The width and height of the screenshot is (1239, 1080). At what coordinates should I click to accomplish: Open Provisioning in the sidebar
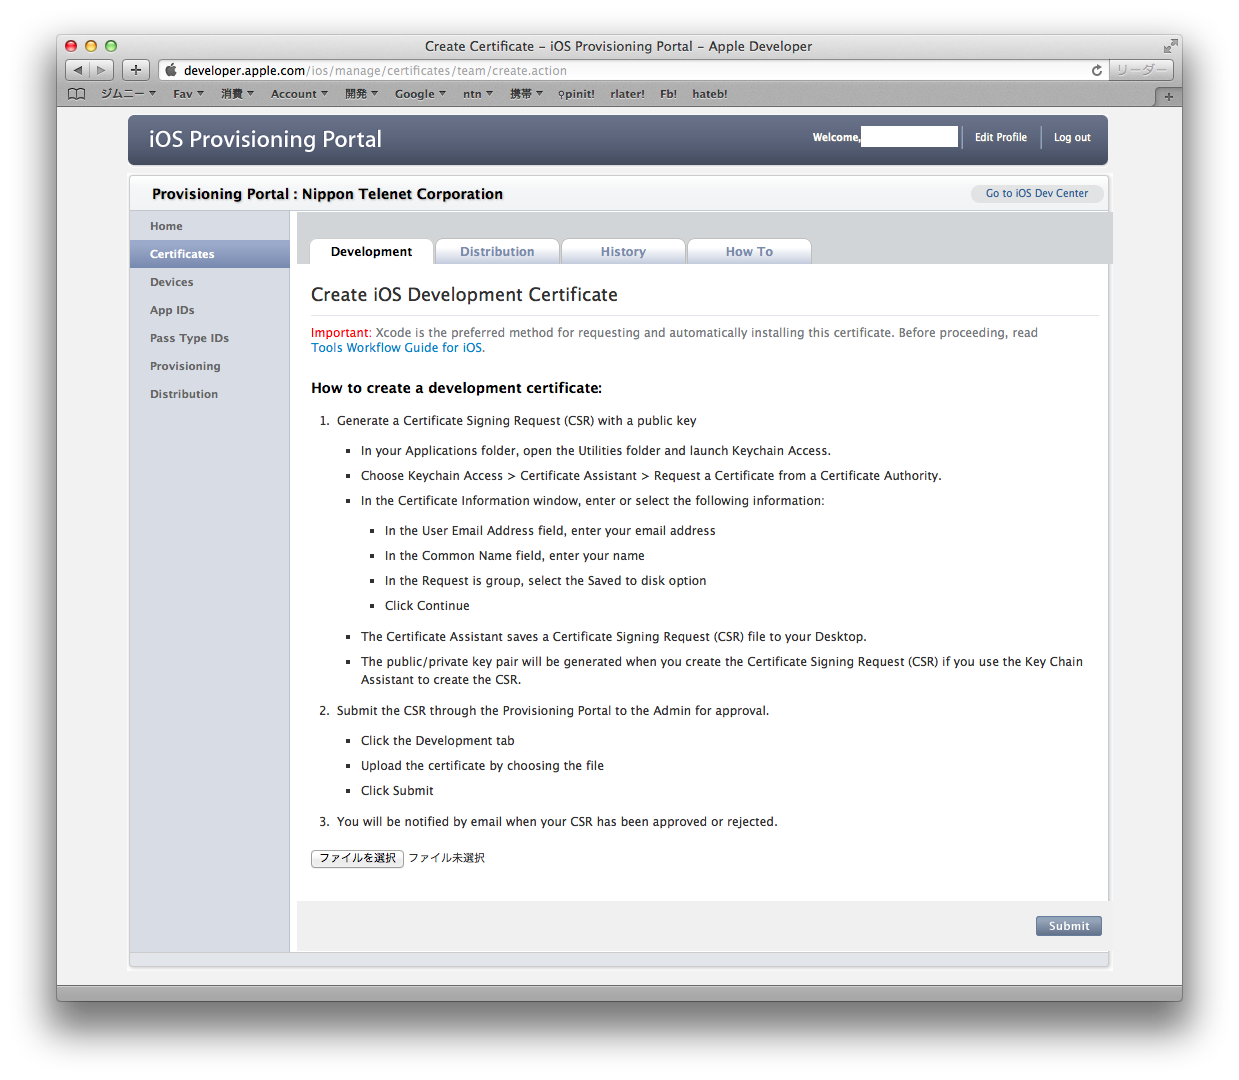[210, 366]
